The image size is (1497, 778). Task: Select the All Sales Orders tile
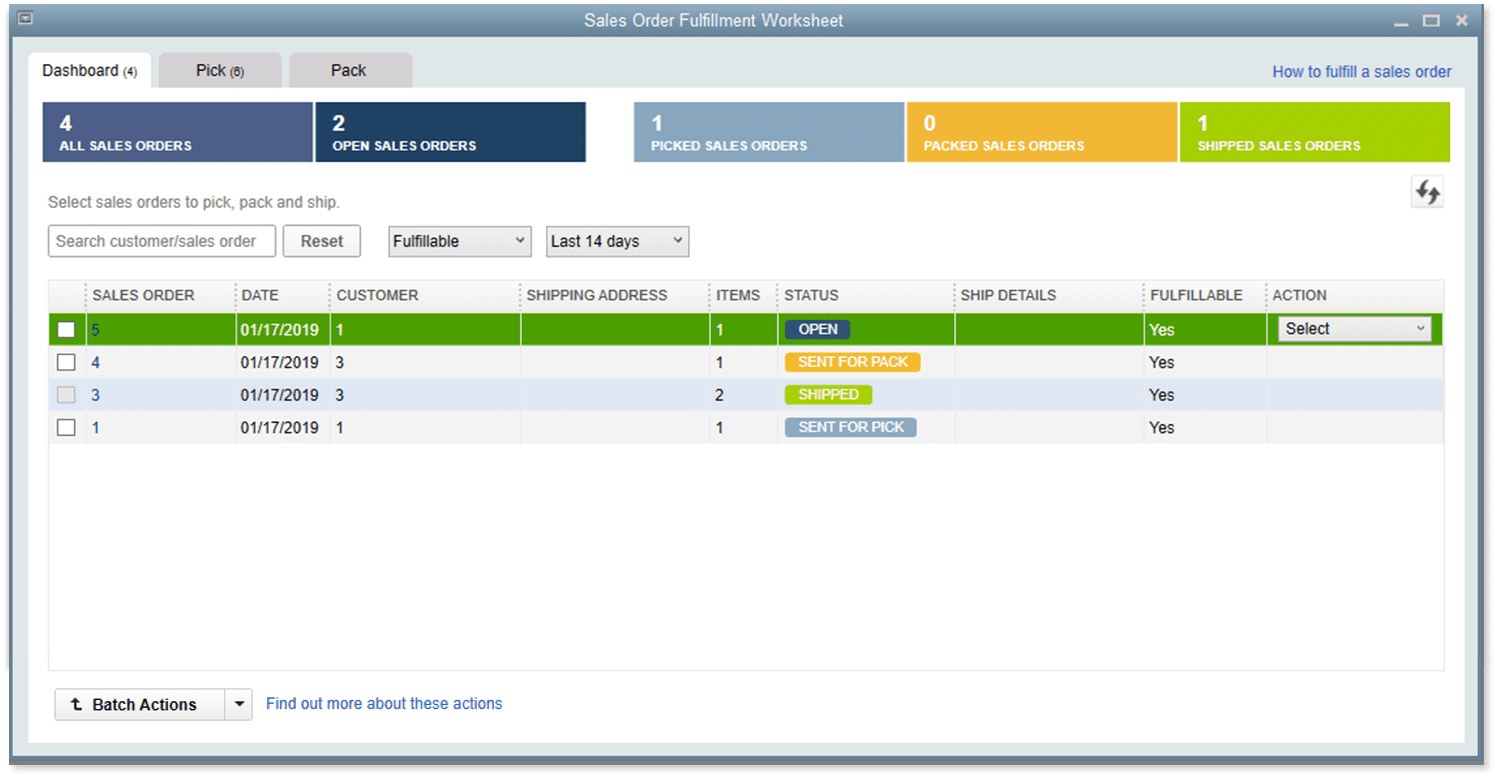[x=178, y=132]
